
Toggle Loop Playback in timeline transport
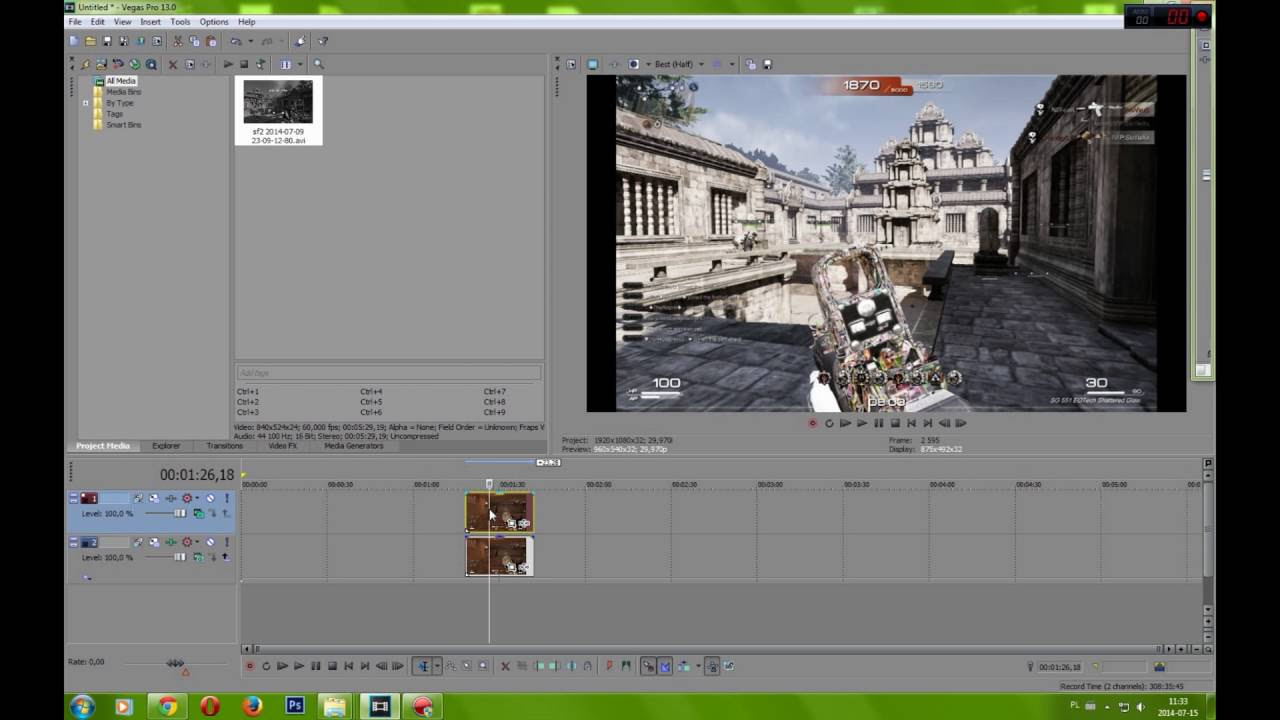(x=266, y=666)
